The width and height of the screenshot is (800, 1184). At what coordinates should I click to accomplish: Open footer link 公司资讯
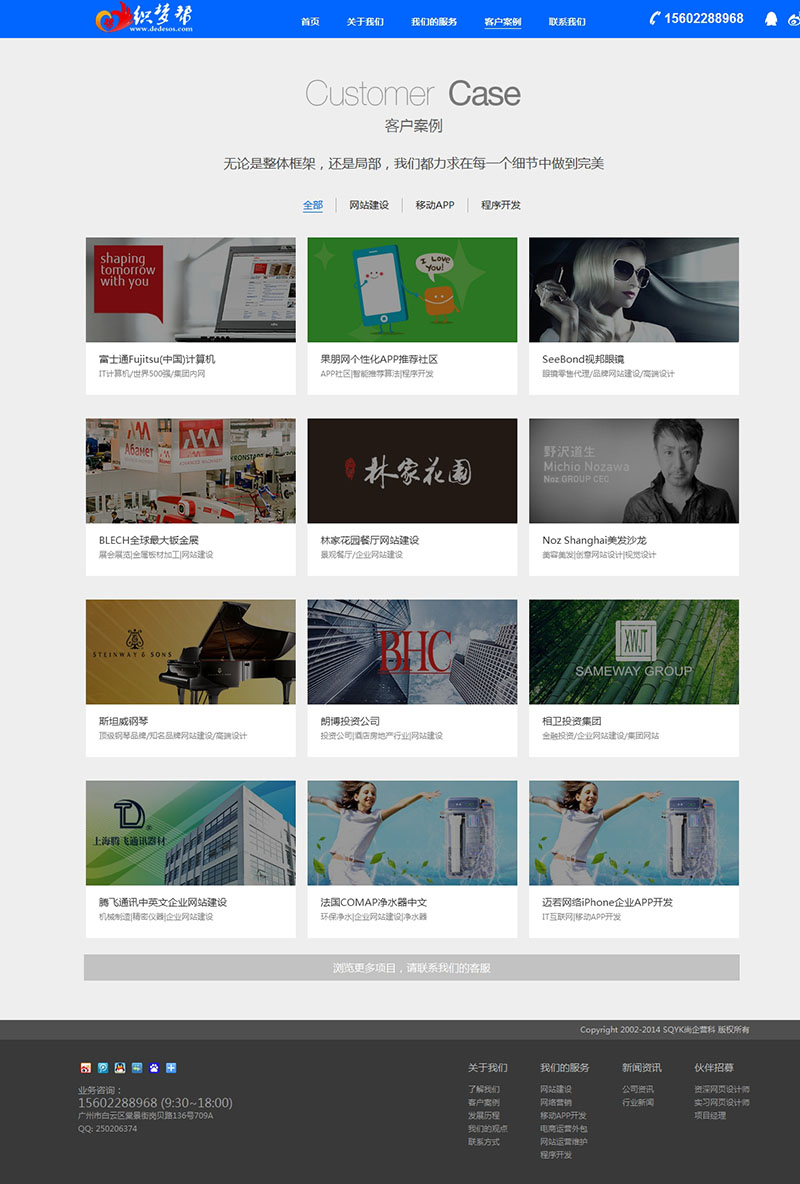638,1090
